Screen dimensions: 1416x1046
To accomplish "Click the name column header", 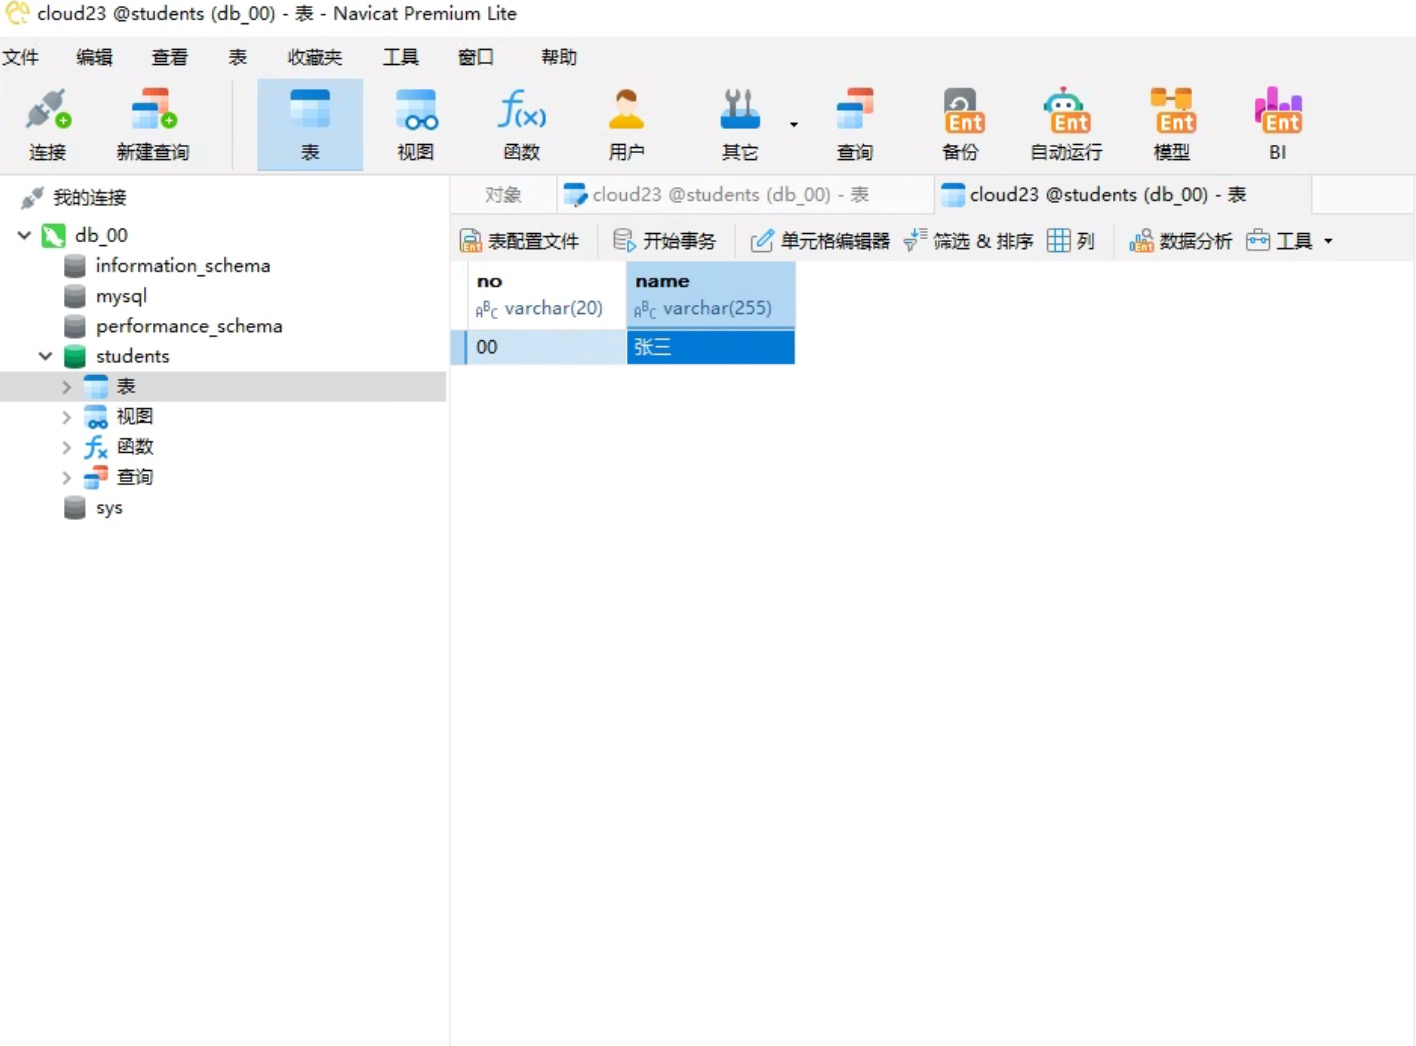I will point(710,294).
